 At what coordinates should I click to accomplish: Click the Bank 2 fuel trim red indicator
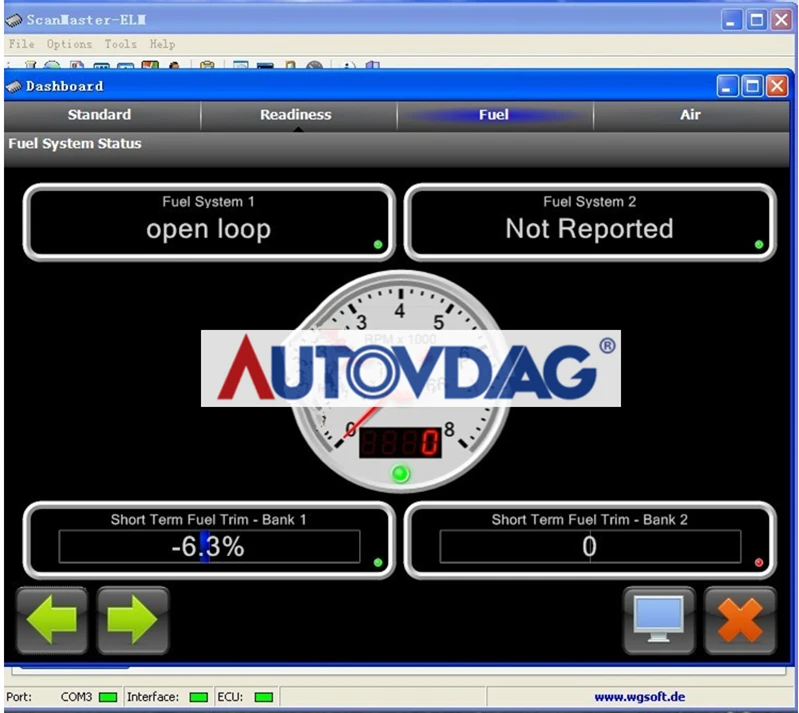point(759,563)
